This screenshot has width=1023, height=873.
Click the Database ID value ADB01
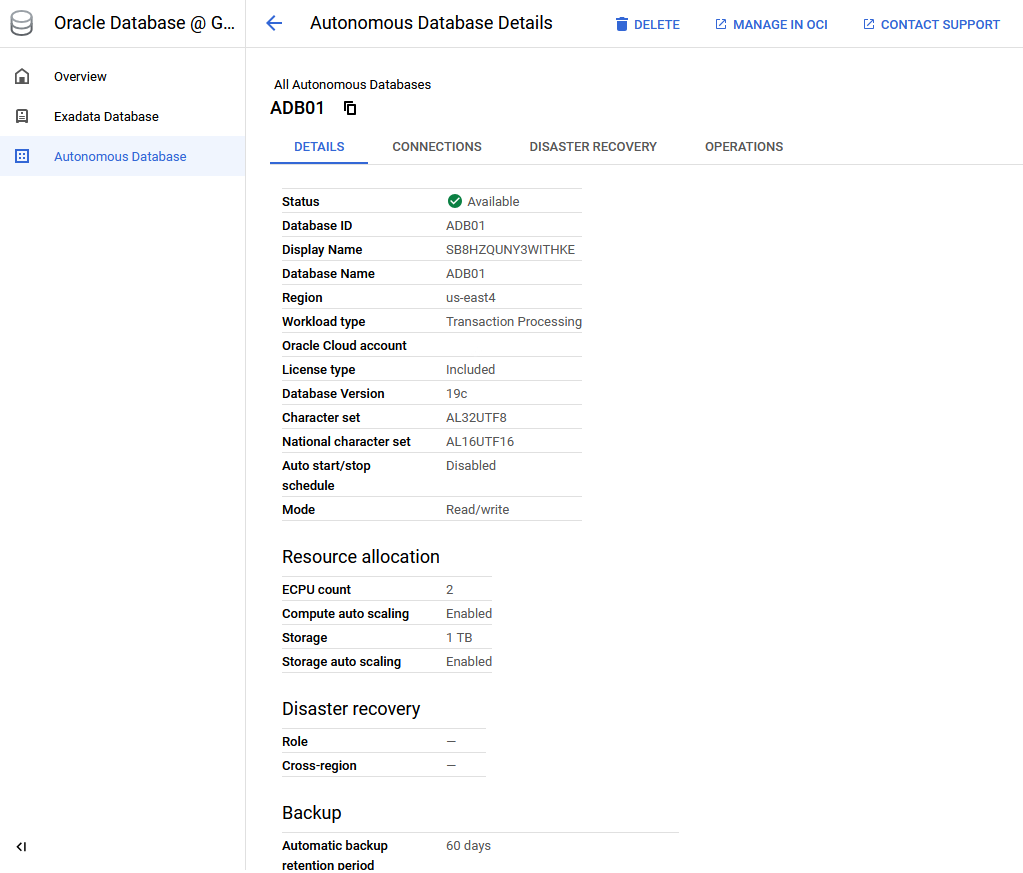tap(465, 226)
